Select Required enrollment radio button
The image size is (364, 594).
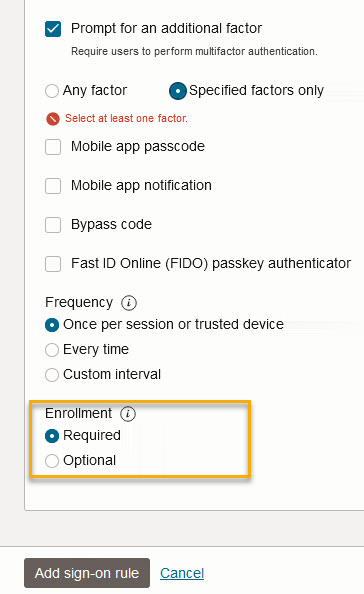click(52, 436)
